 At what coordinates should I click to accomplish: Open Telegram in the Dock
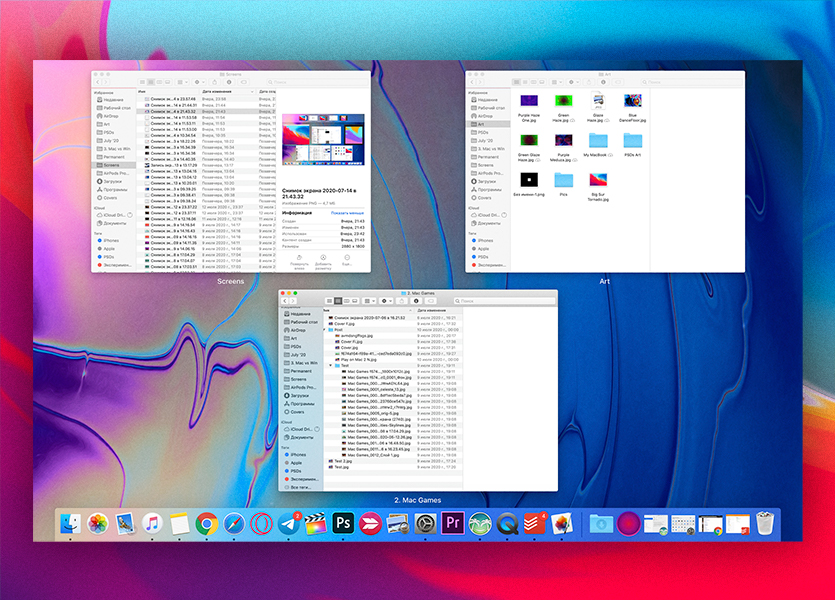point(288,523)
